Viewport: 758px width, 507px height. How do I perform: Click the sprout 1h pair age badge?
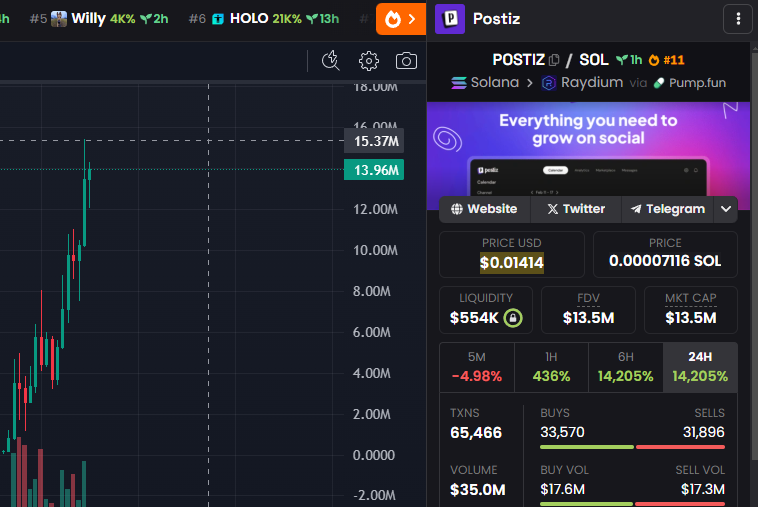tap(629, 60)
